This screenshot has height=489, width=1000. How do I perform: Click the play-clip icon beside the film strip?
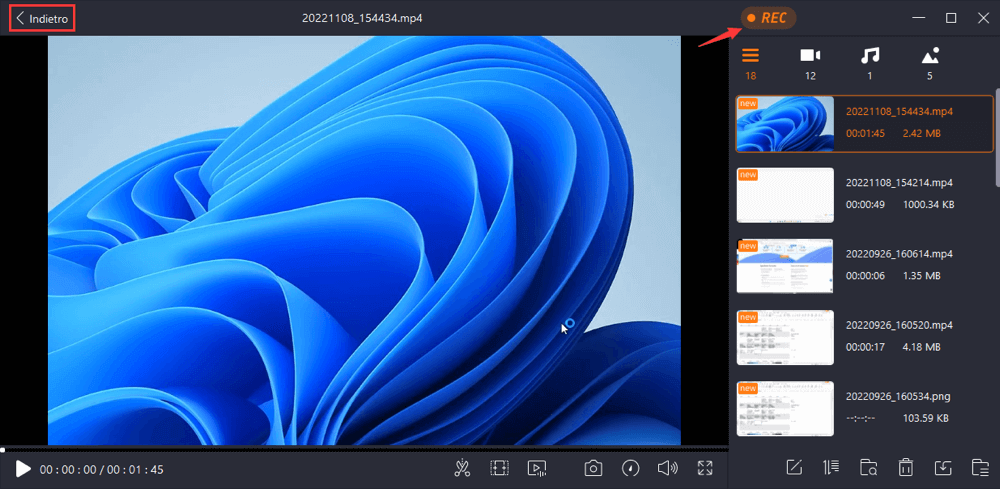(536, 469)
